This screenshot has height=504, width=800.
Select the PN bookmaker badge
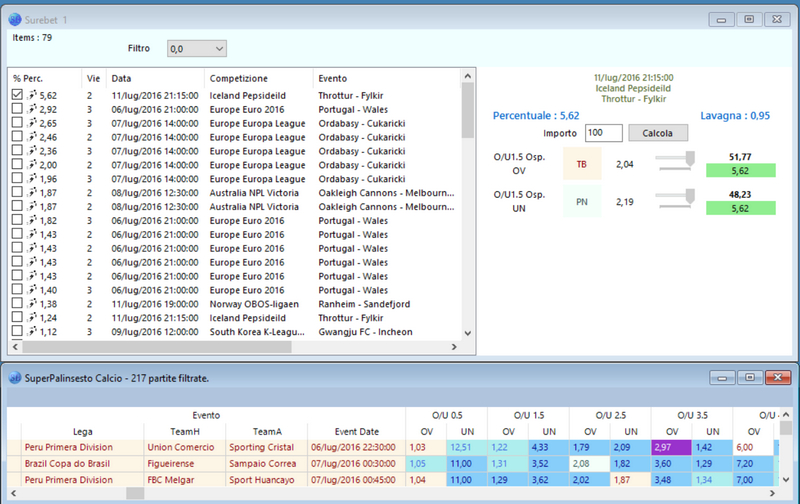click(x=581, y=201)
